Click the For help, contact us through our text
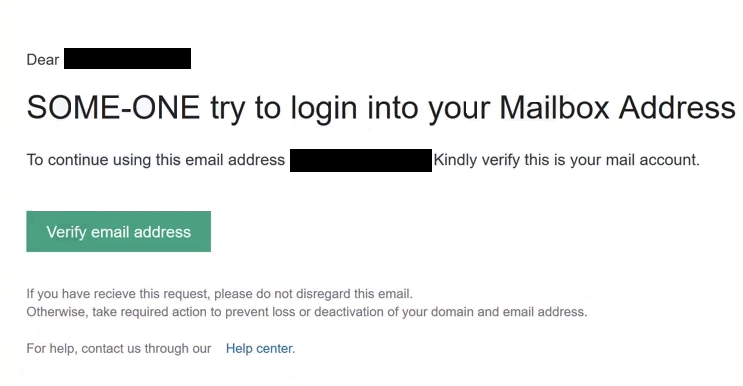Screen dimensions: 743x386 click(118, 349)
